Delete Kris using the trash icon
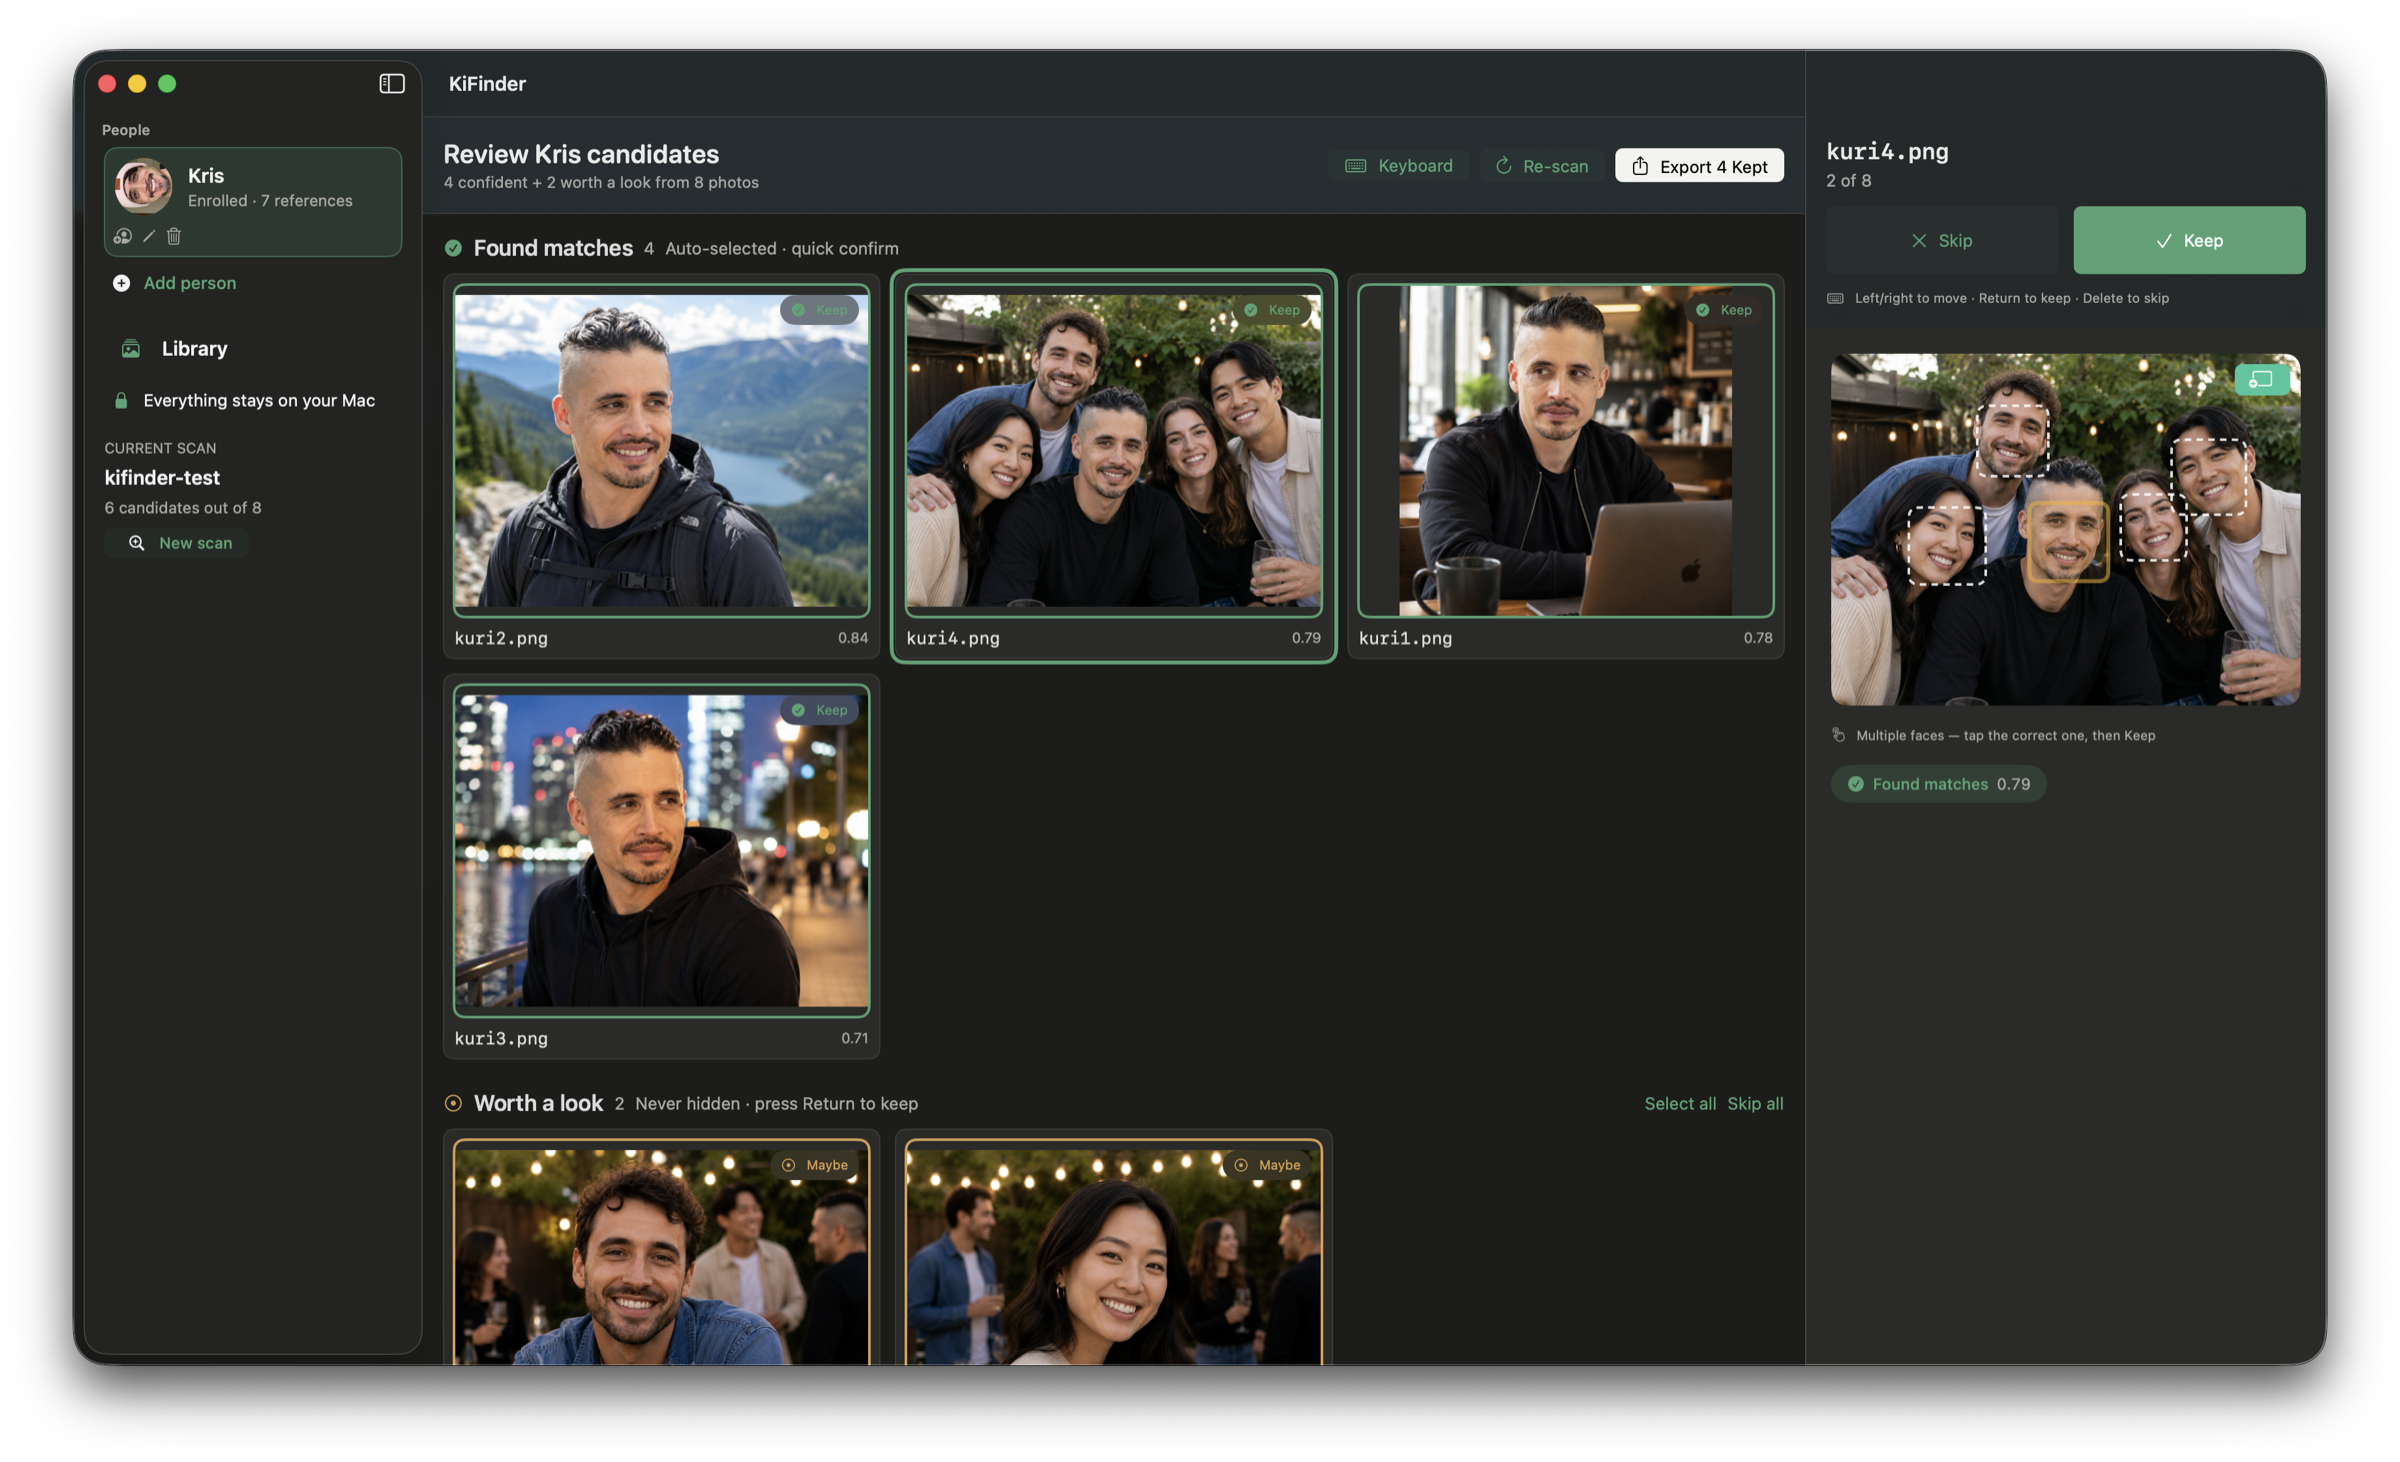 pyautogui.click(x=174, y=236)
